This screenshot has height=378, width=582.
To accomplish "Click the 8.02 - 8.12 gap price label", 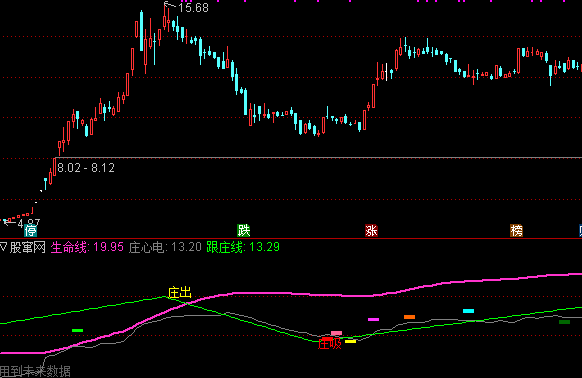I will [86, 168].
